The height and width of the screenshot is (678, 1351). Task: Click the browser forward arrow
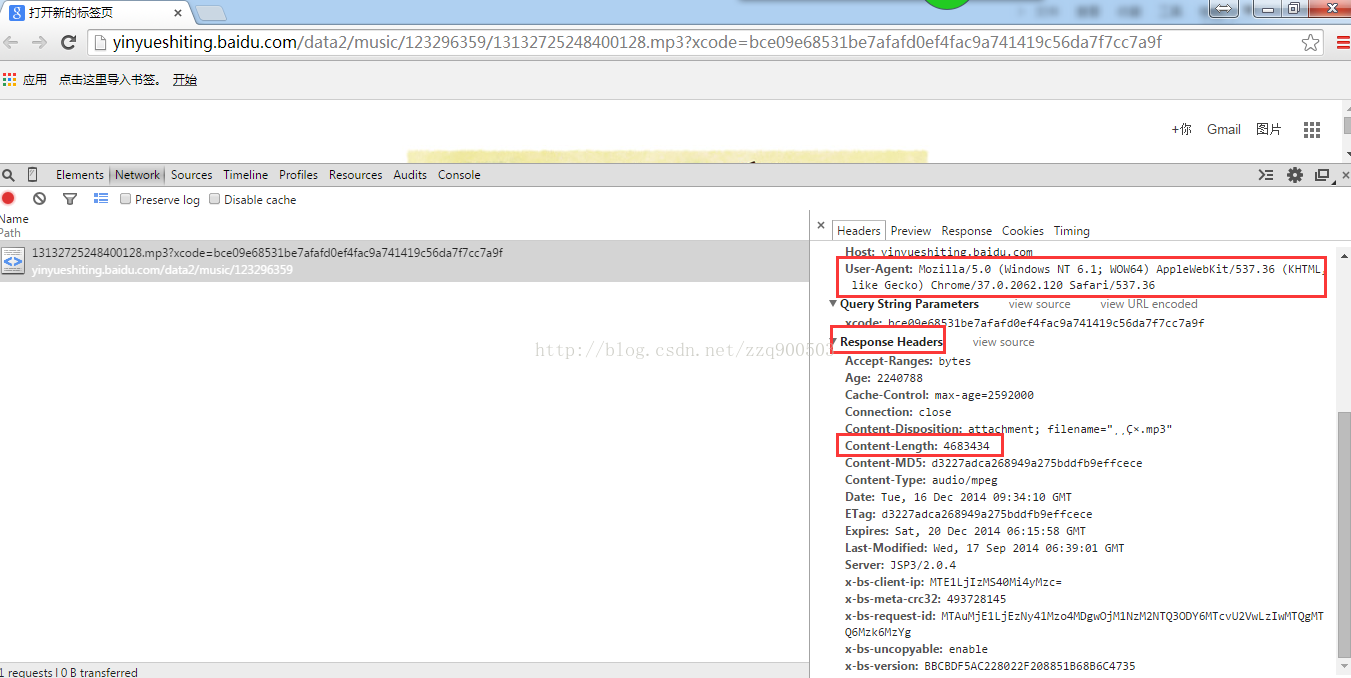point(39,42)
